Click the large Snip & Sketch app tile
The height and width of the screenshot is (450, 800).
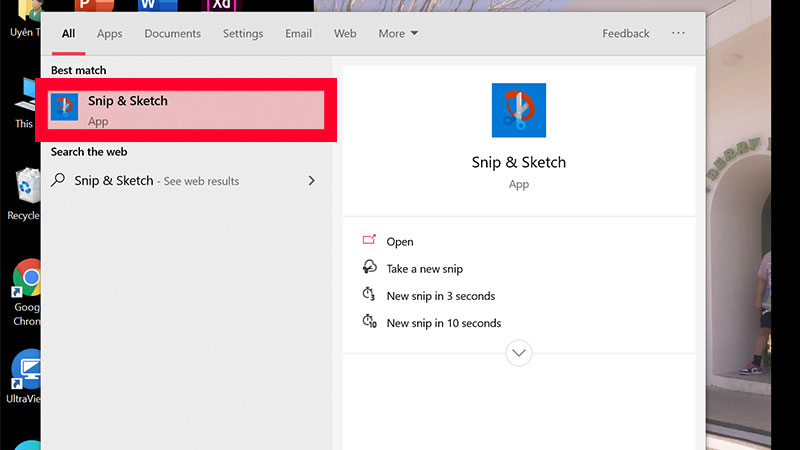[518, 110]
